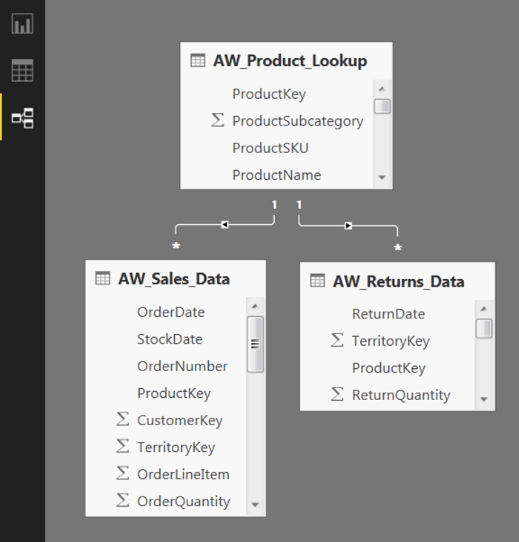Select the filter direction arrow toward AW_Sales_Data
This screenshot has height=542, width=519.
click(x=225, y=225)
